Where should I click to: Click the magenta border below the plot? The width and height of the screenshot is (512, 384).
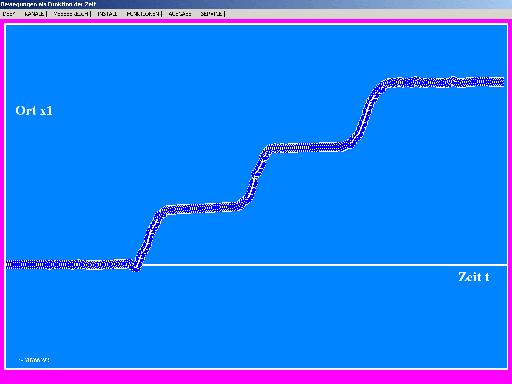[x=256, y=377]
